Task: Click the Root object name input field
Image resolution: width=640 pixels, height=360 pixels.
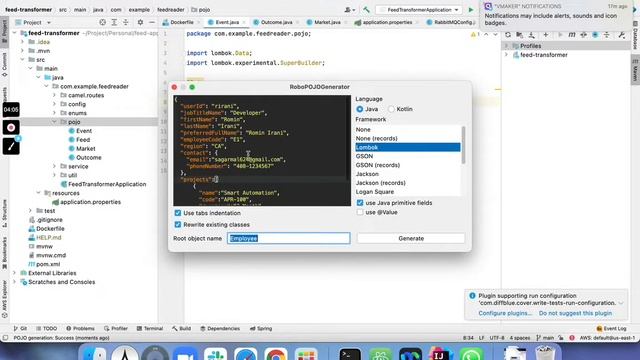Action: click(289, 238)
